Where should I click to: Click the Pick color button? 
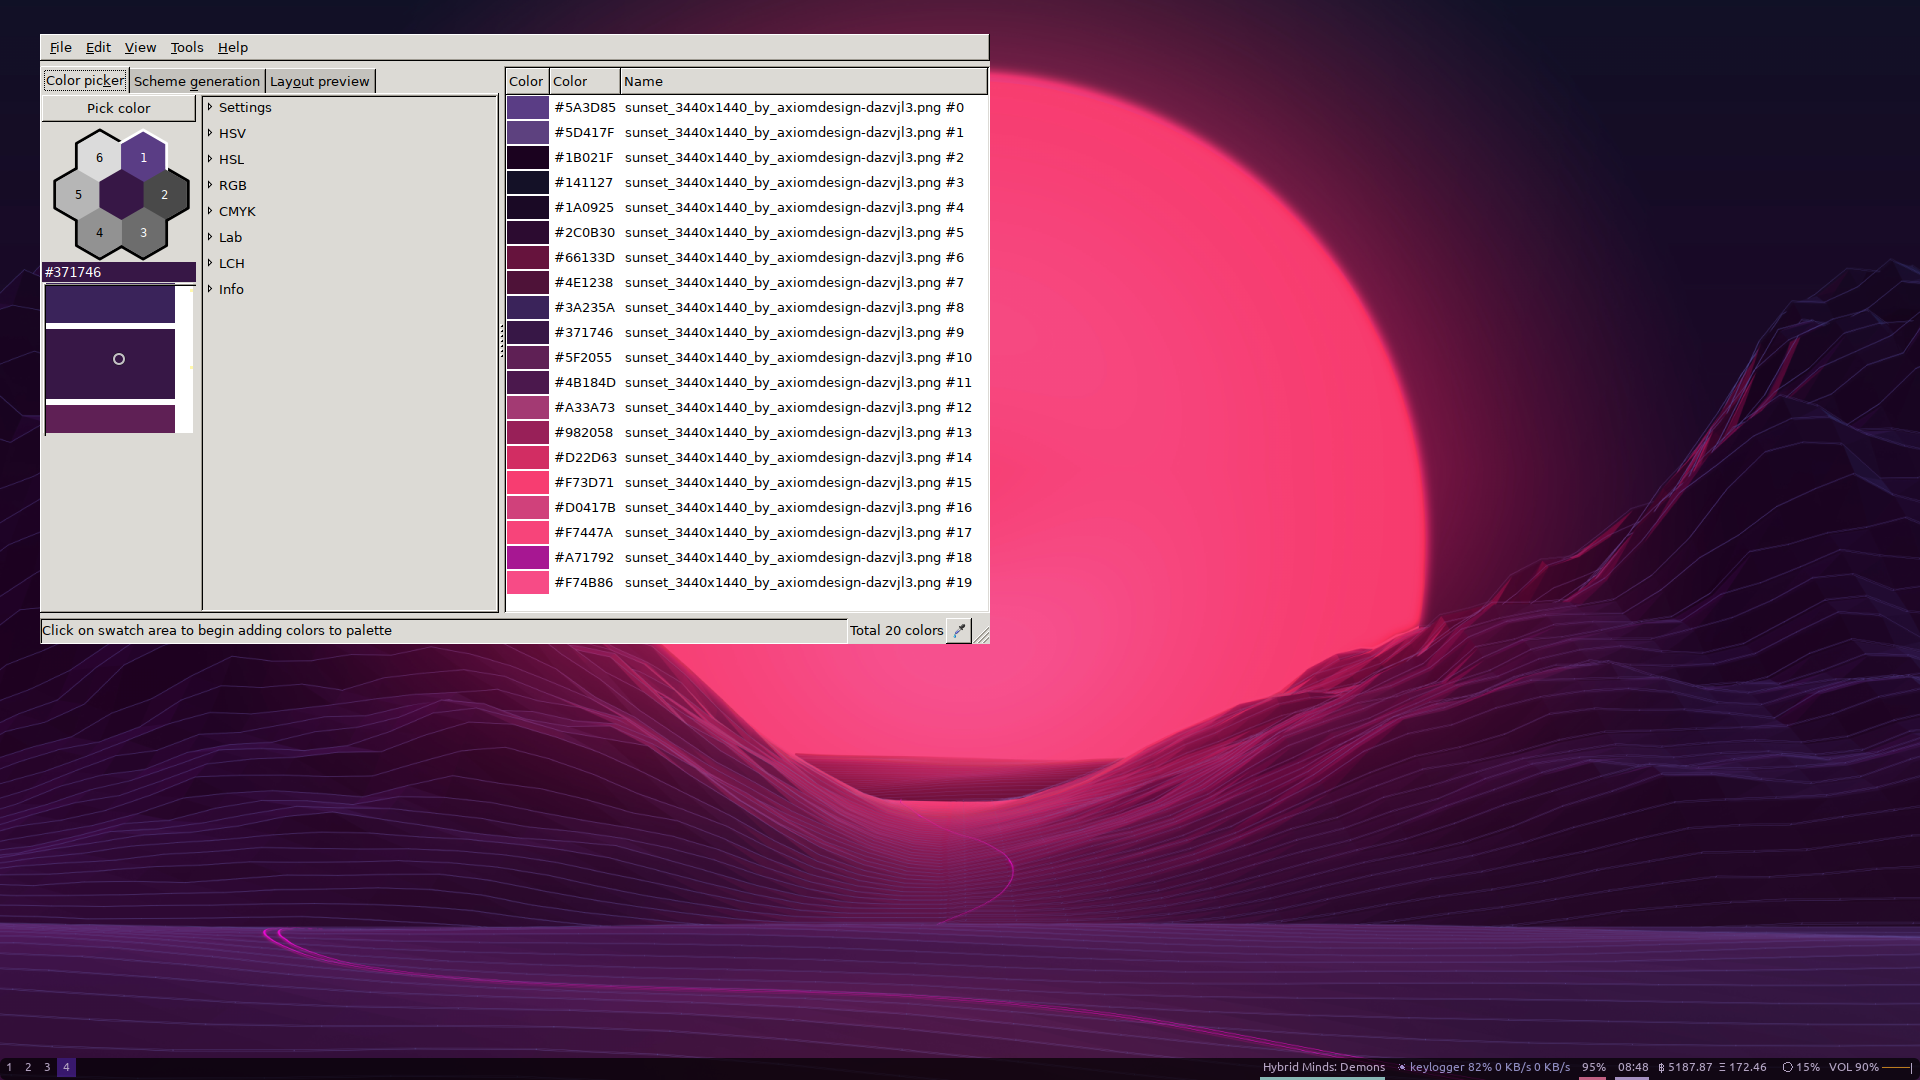tap(118, 108)
